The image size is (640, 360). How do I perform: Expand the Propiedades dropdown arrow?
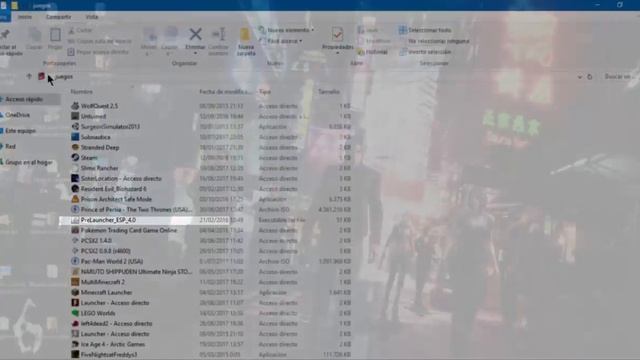click(x=337, y=53)
